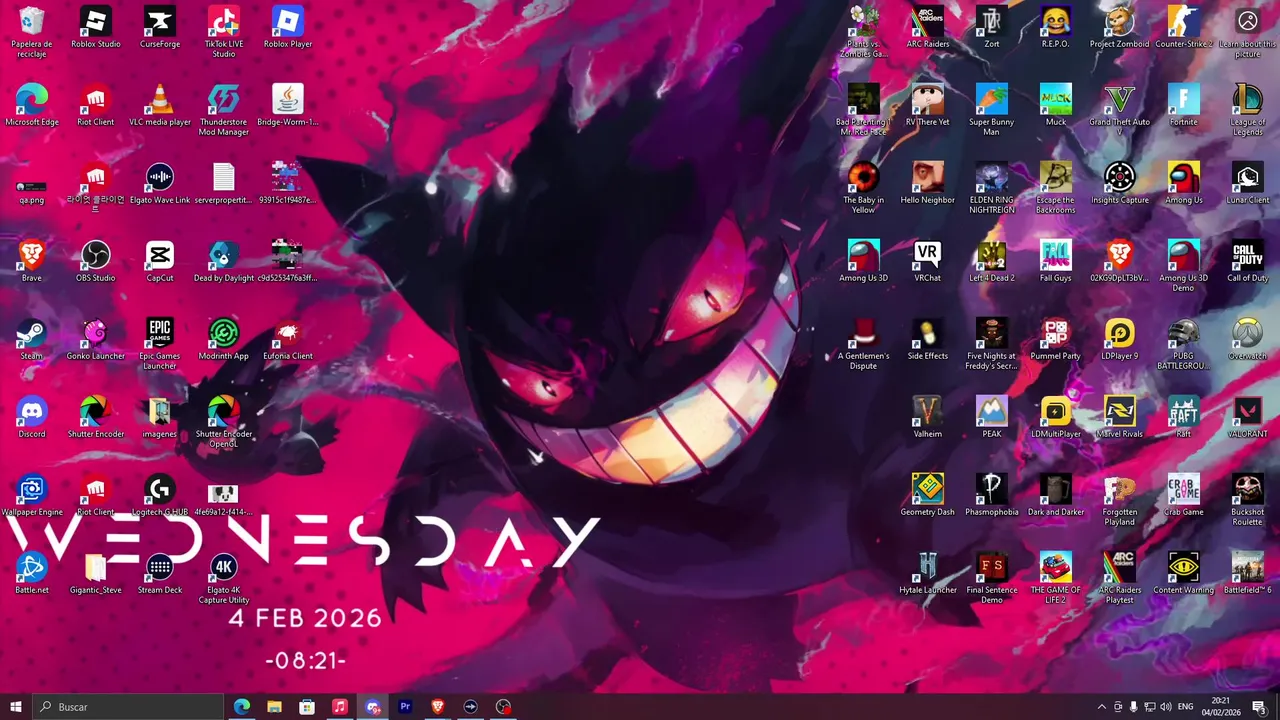Select the PUBG BATTLEGROUNDS icon
Screen dimensions: 1280x720
(x=1184, y=344)
